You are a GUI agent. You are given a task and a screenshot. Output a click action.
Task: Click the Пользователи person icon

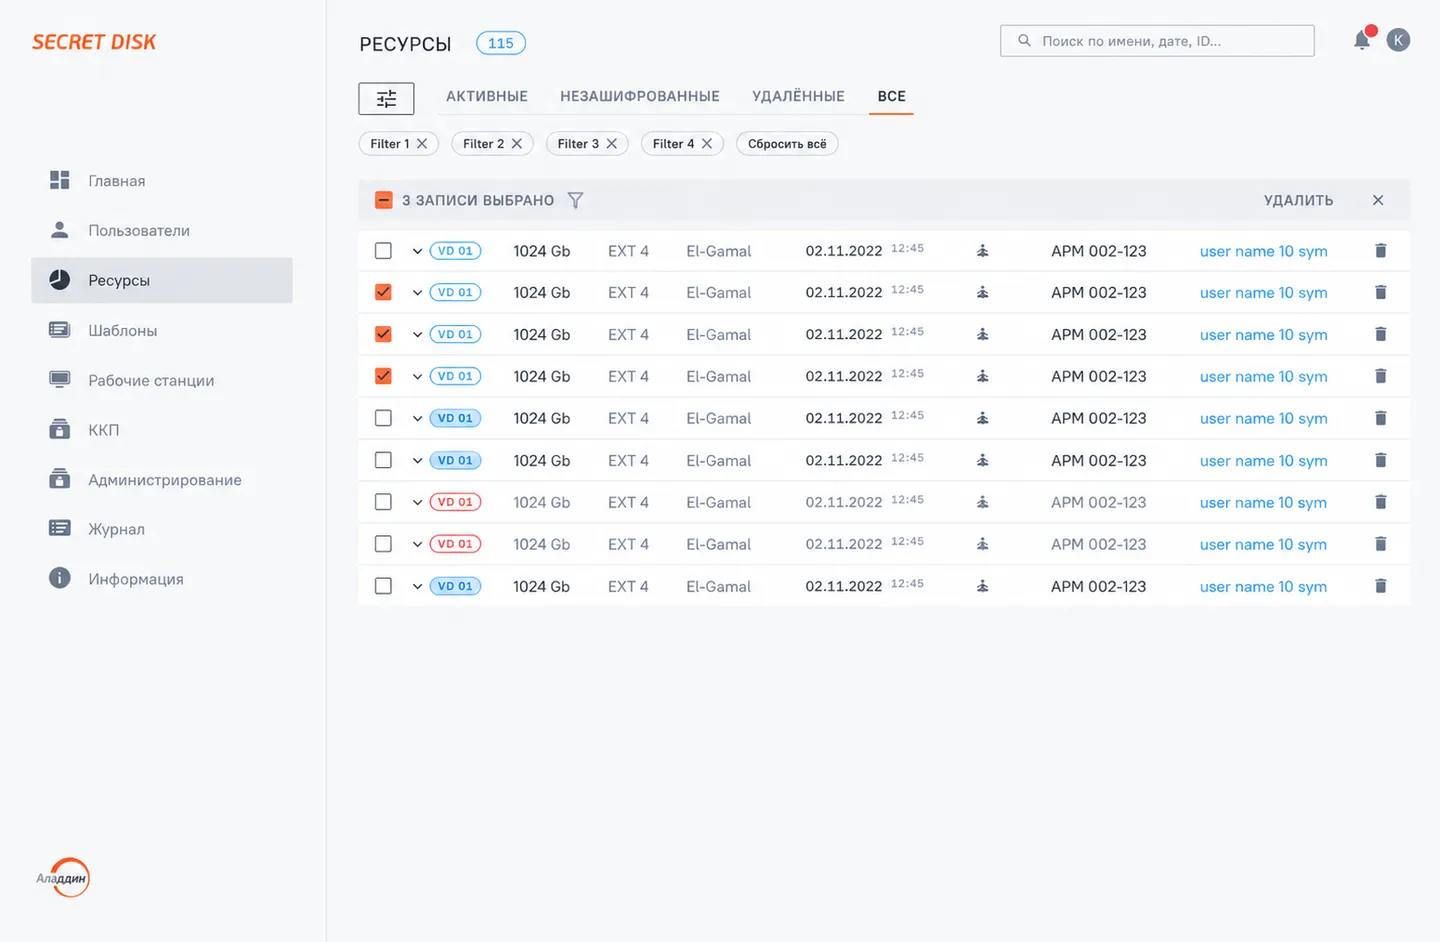(x=60, y=230)
